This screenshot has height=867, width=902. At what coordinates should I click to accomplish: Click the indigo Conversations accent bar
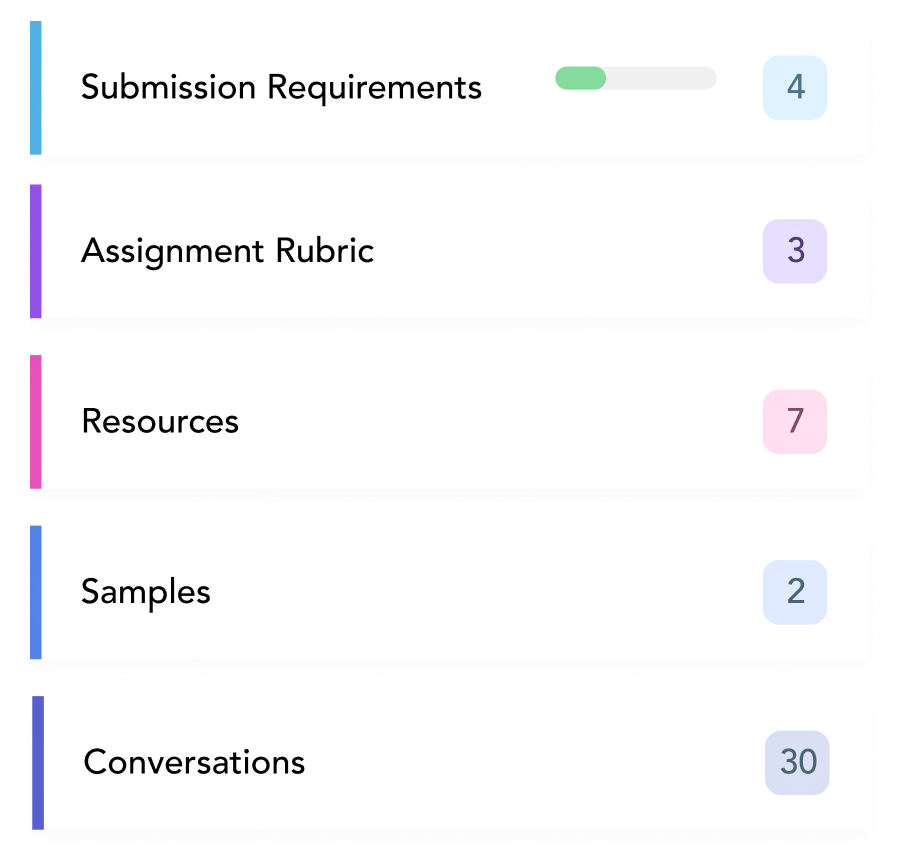point(38,763)
